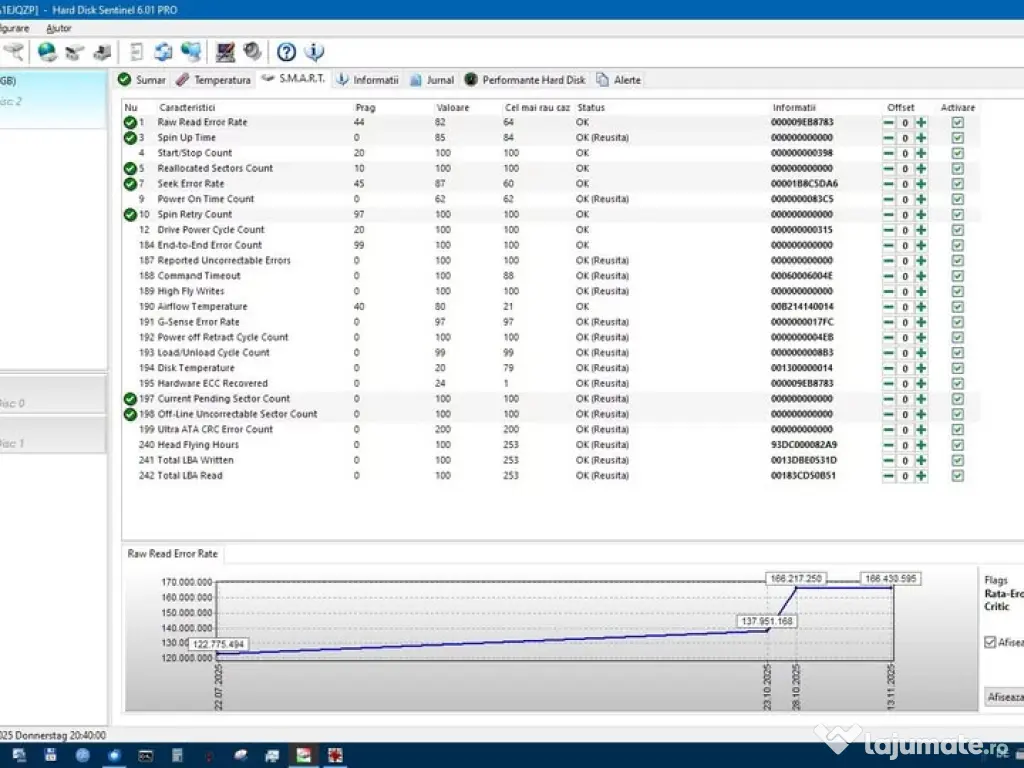
Task: Toggle the Afiseaza checkbox beside the graph
Action: click(990, 642)
